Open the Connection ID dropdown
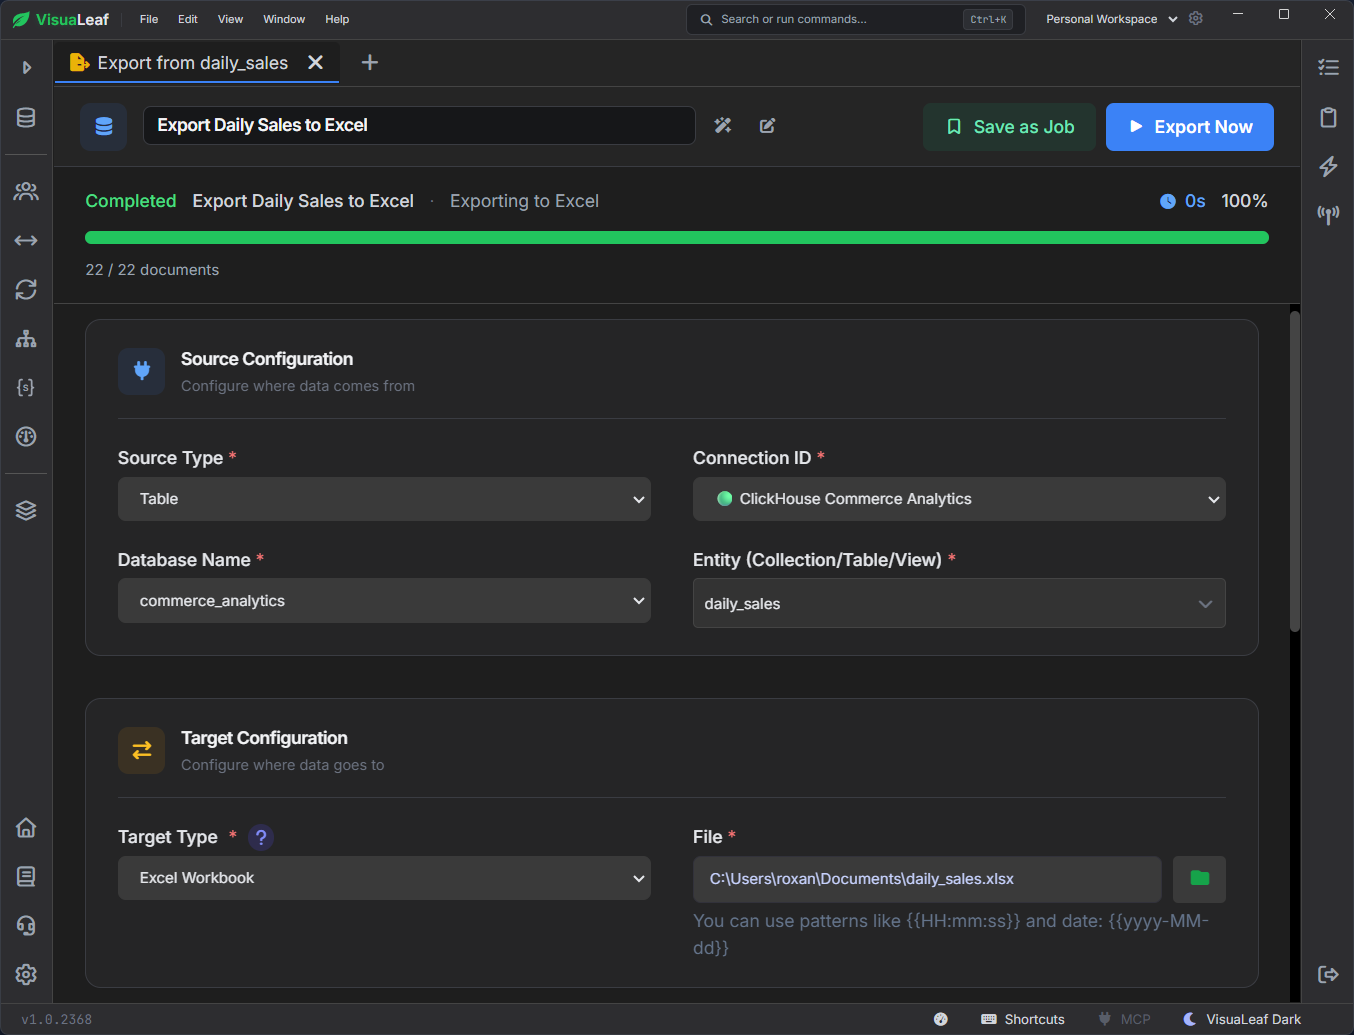The width and height of the screenshot is (1354, 1035). 959,499
